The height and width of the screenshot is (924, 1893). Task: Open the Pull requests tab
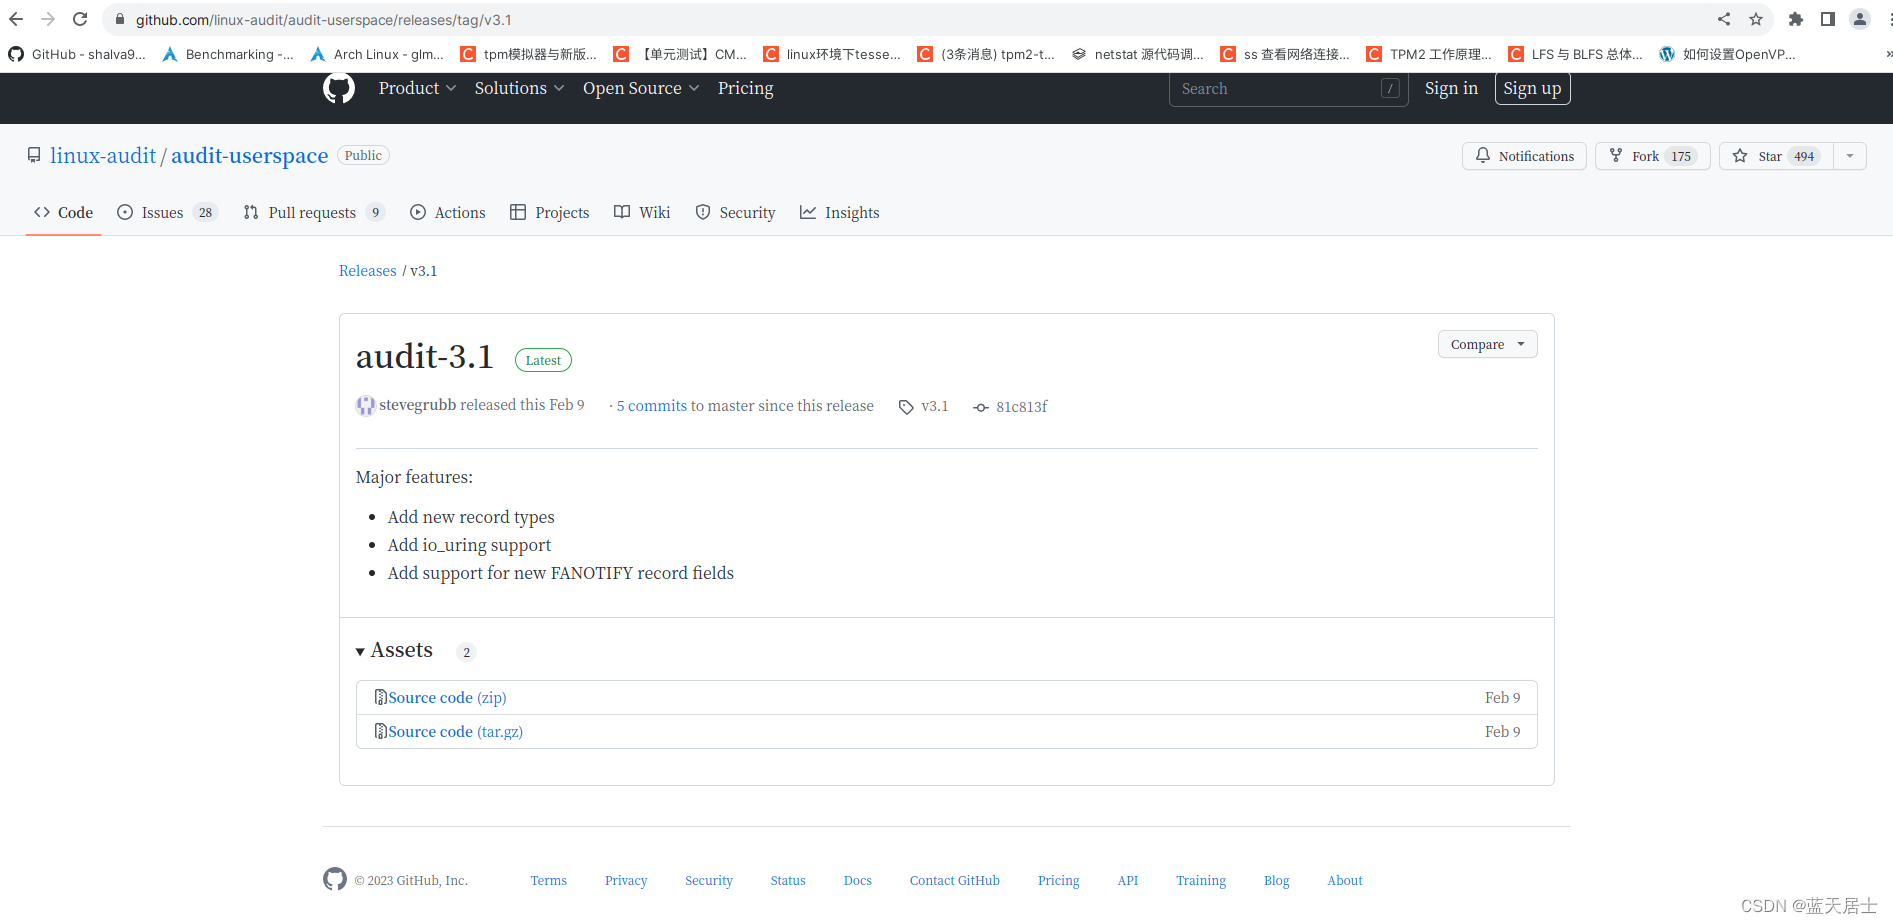pos(314,212)
